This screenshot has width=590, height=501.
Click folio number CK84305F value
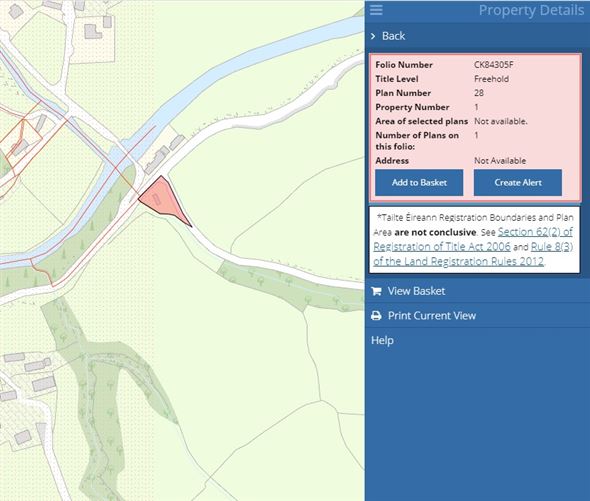(x=493, y=65)
